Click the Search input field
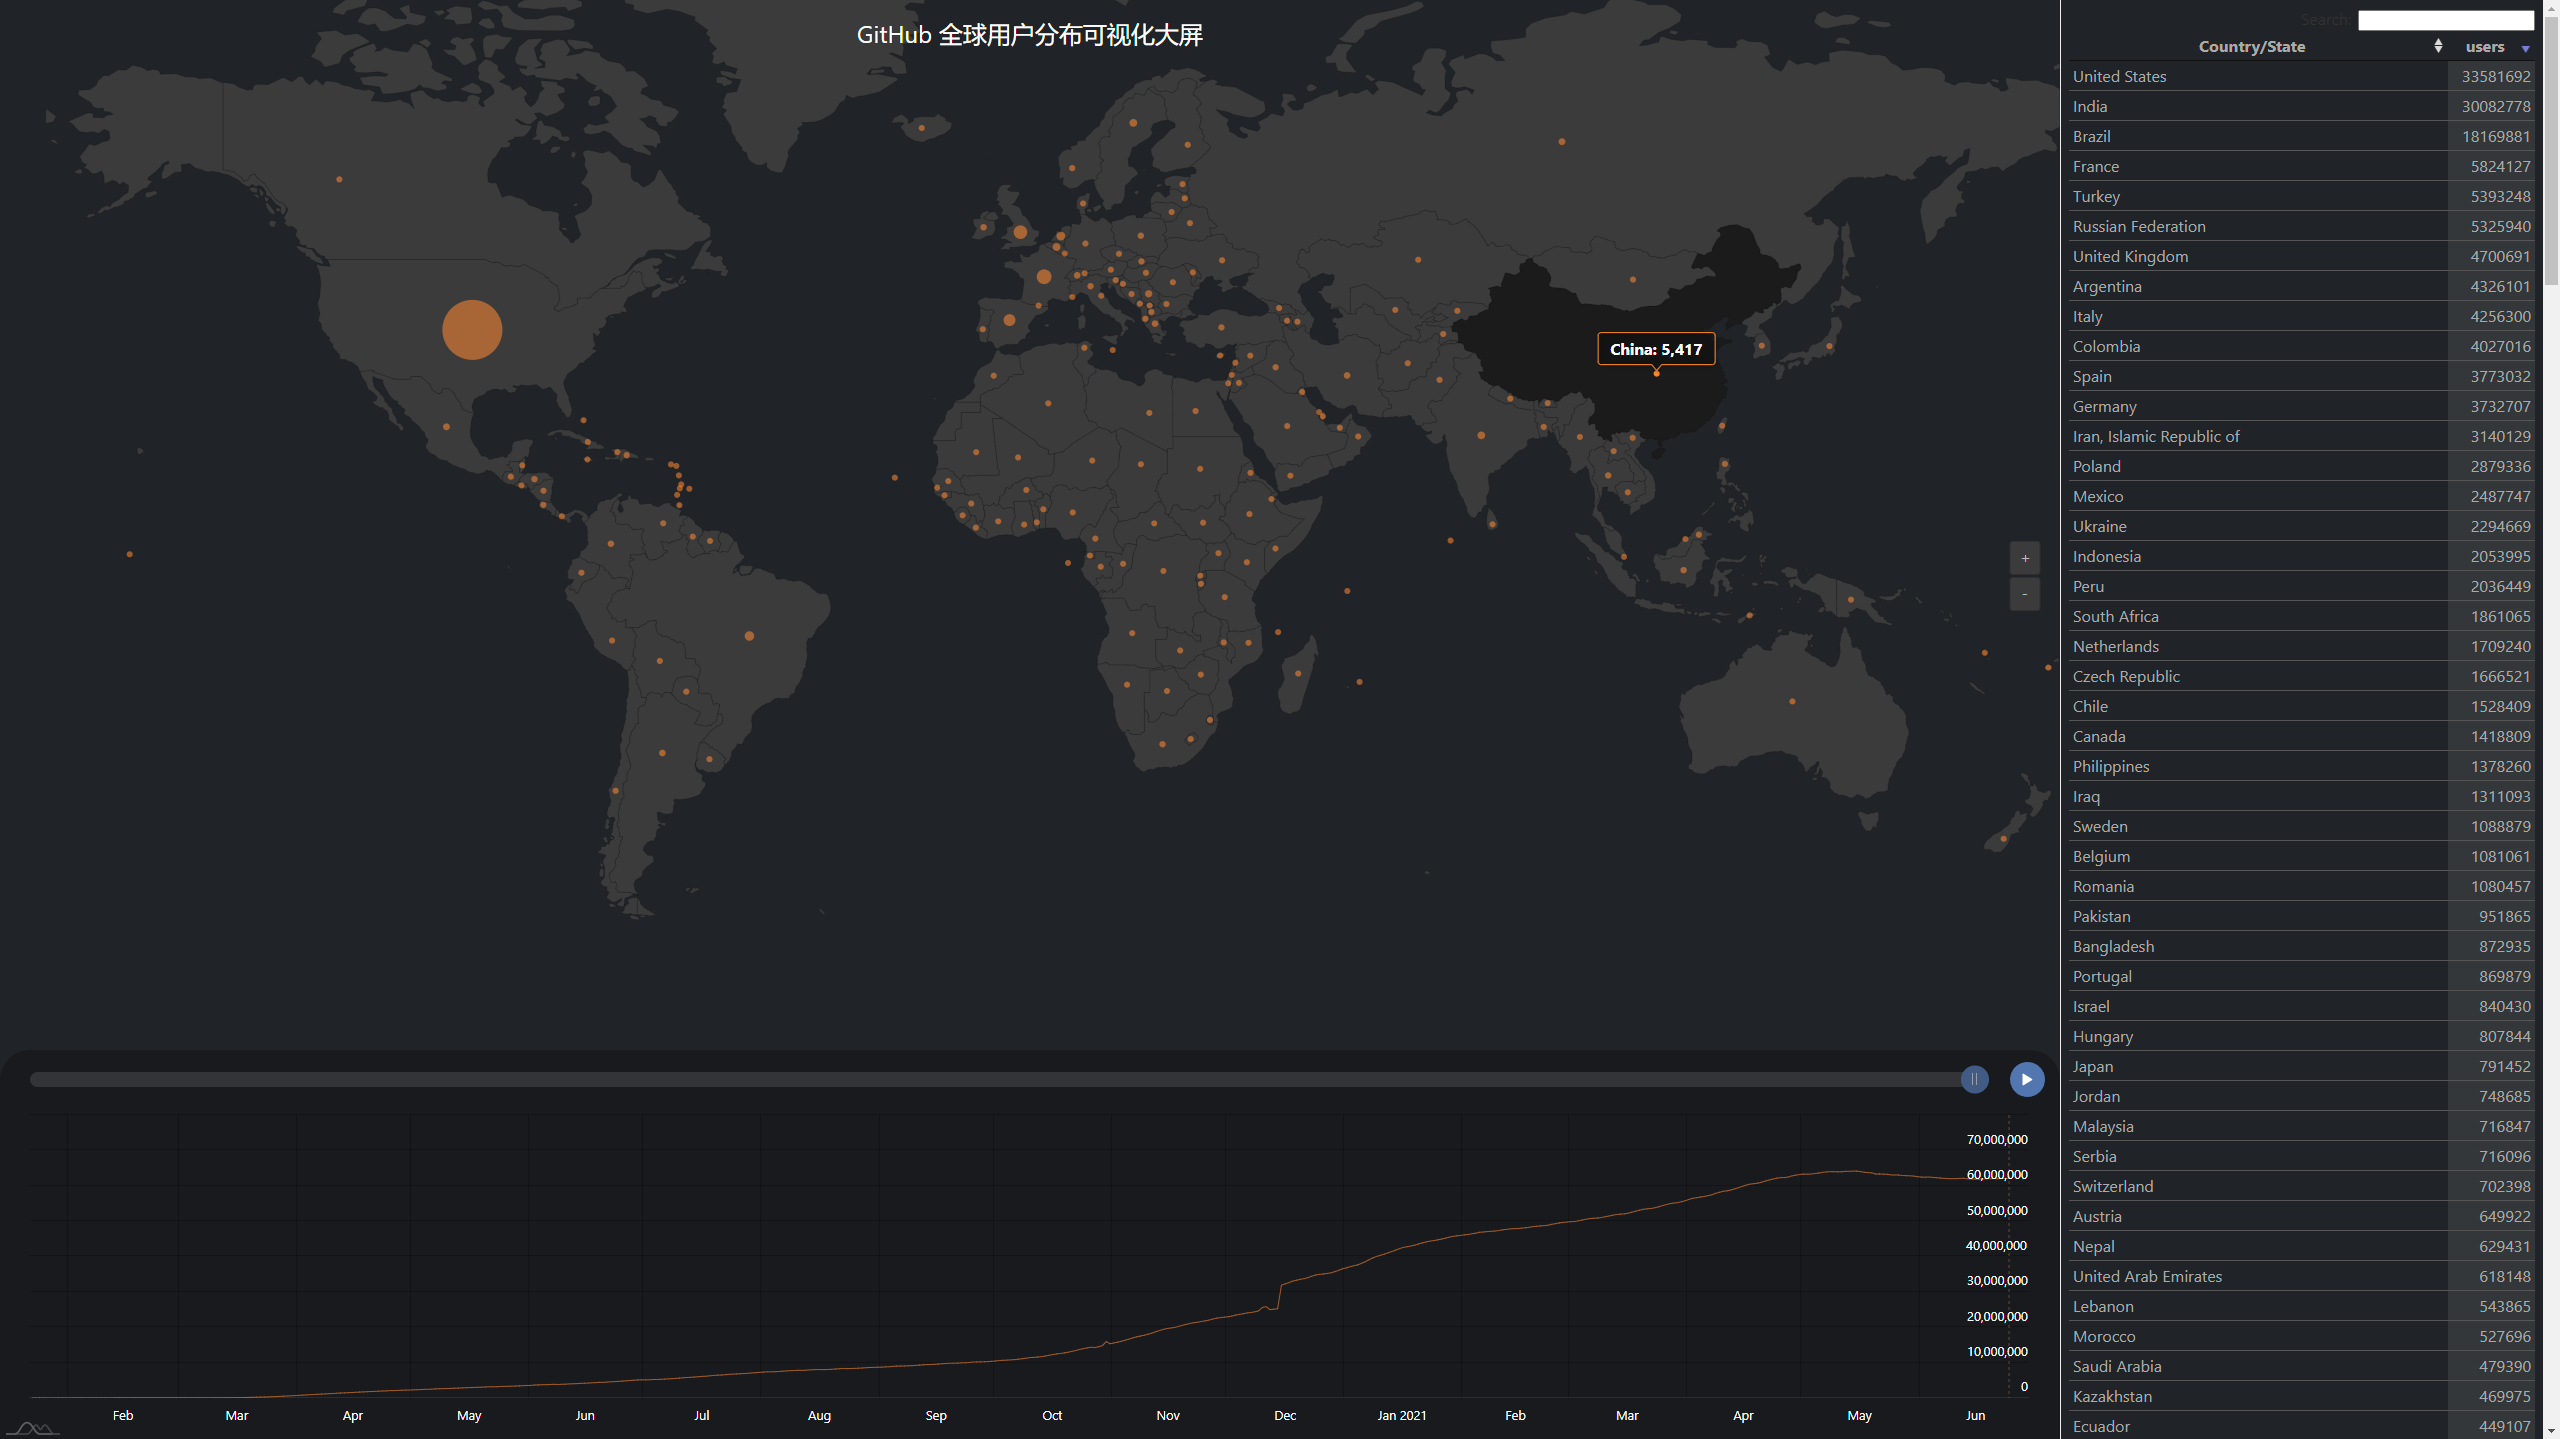Screen dimensions: 2560x1439 pyautogui.click(x=2445, y=20)
